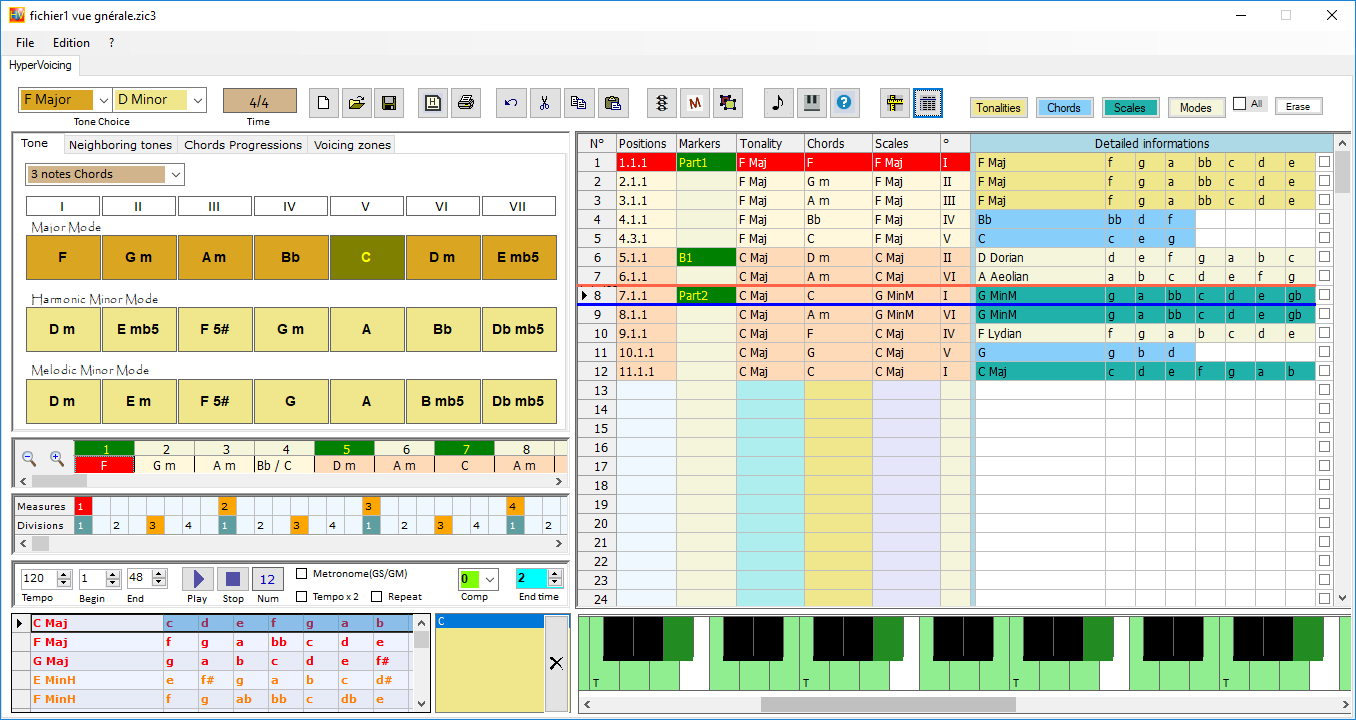Click the Tonalities button
Viewport: 1356px width, 720px height.
[x=999, y=108]
